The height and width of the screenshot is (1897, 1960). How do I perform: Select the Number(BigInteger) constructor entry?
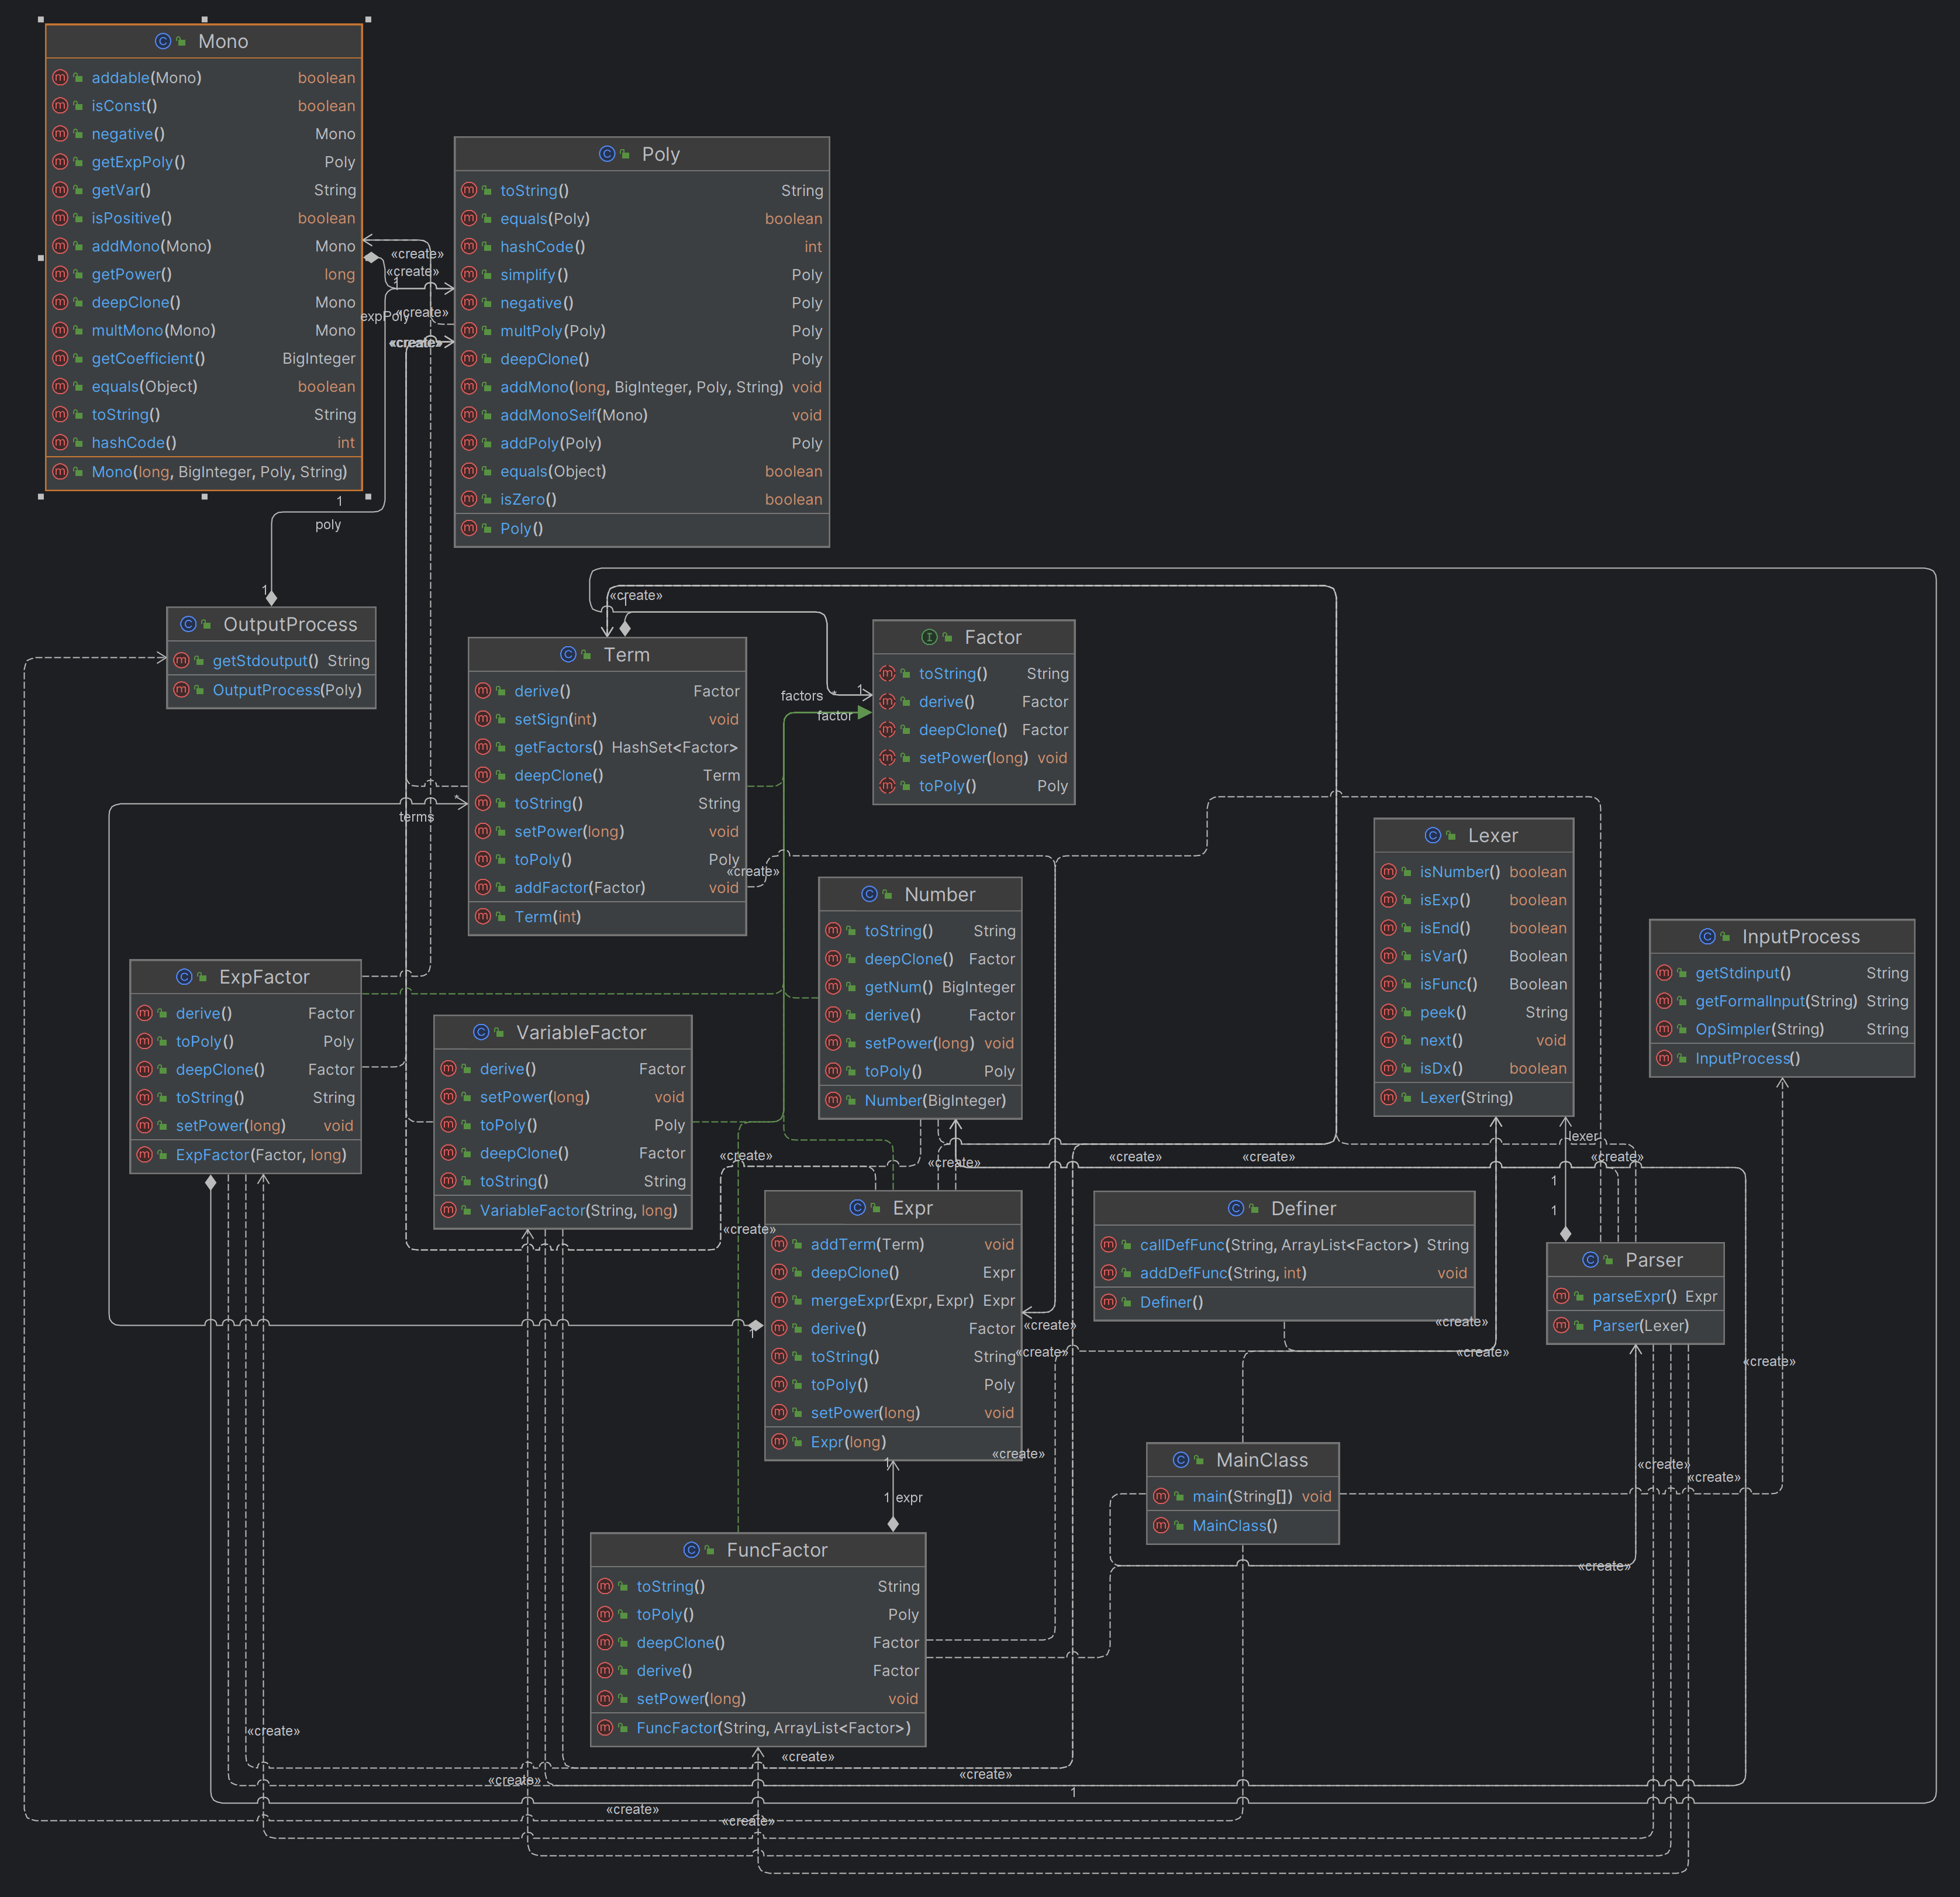pyautogui.click(x=920, y=1100)
